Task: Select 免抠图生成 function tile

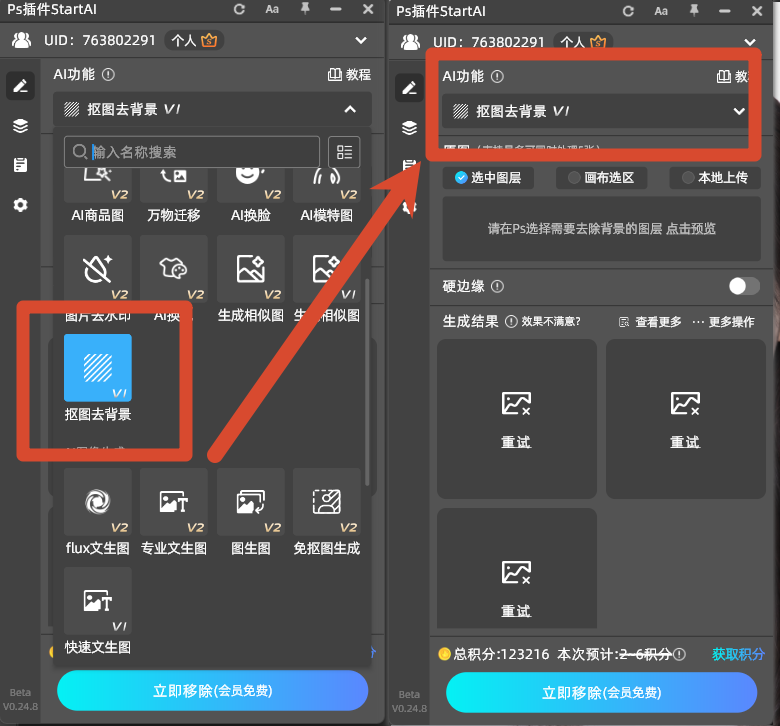Action: (327, 512)
